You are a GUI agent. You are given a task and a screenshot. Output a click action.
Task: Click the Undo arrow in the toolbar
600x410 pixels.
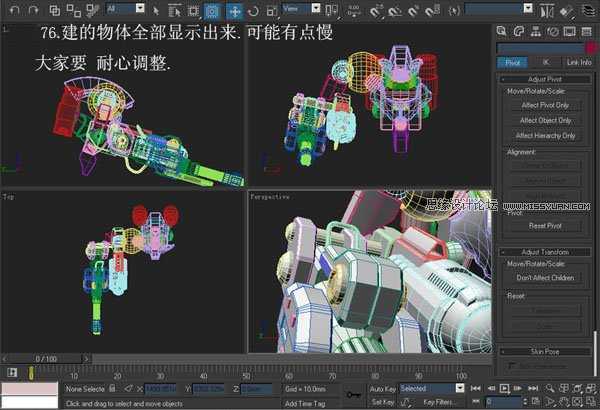(x=15, y=10)
